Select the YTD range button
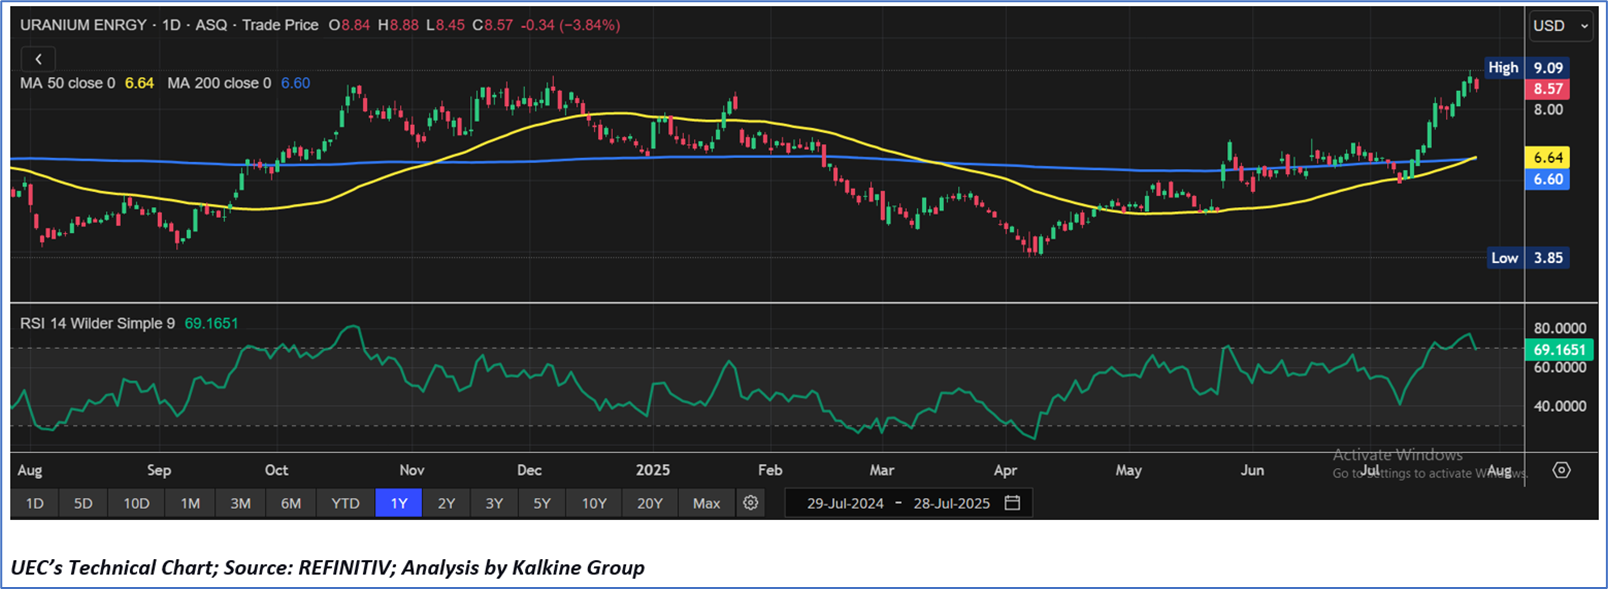1608x589 pixels. pos(345,503)
